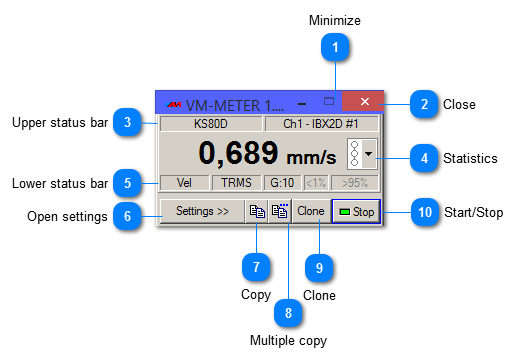This screenshot has width=519, height=364.
Task: Open Settings >> panel
Action: point(202,211)
